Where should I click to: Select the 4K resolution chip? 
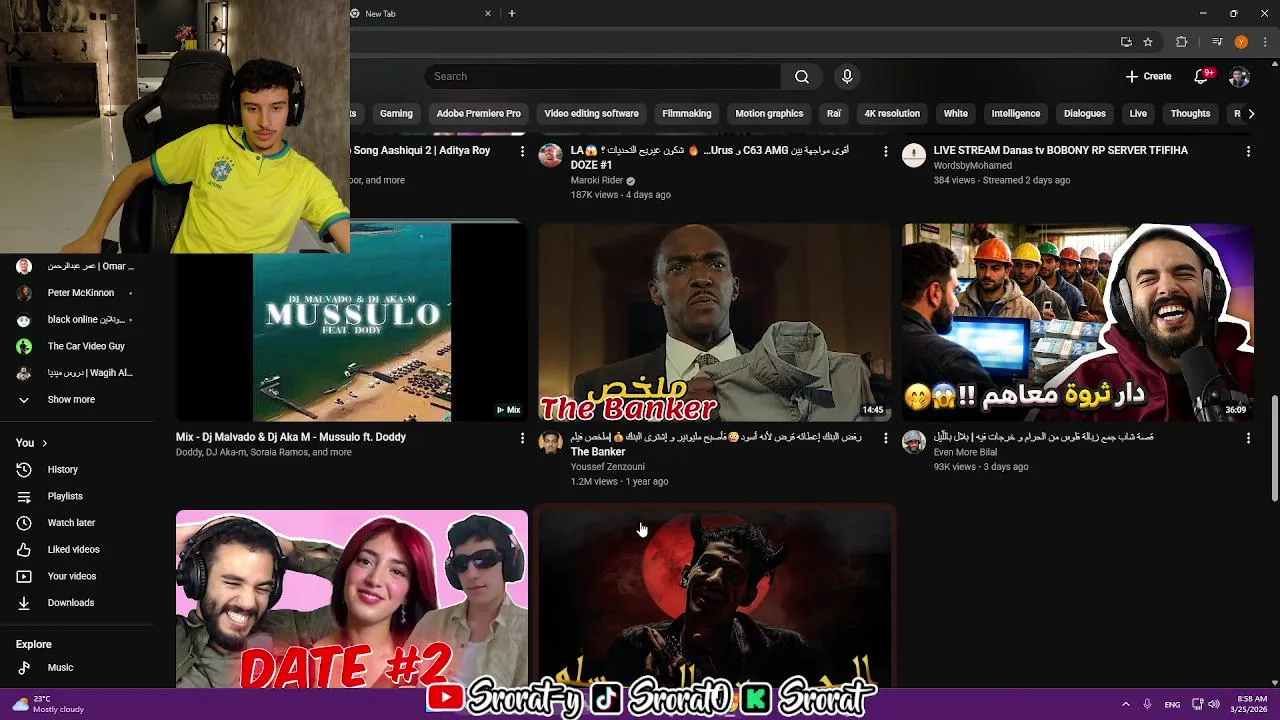point(892,114)
